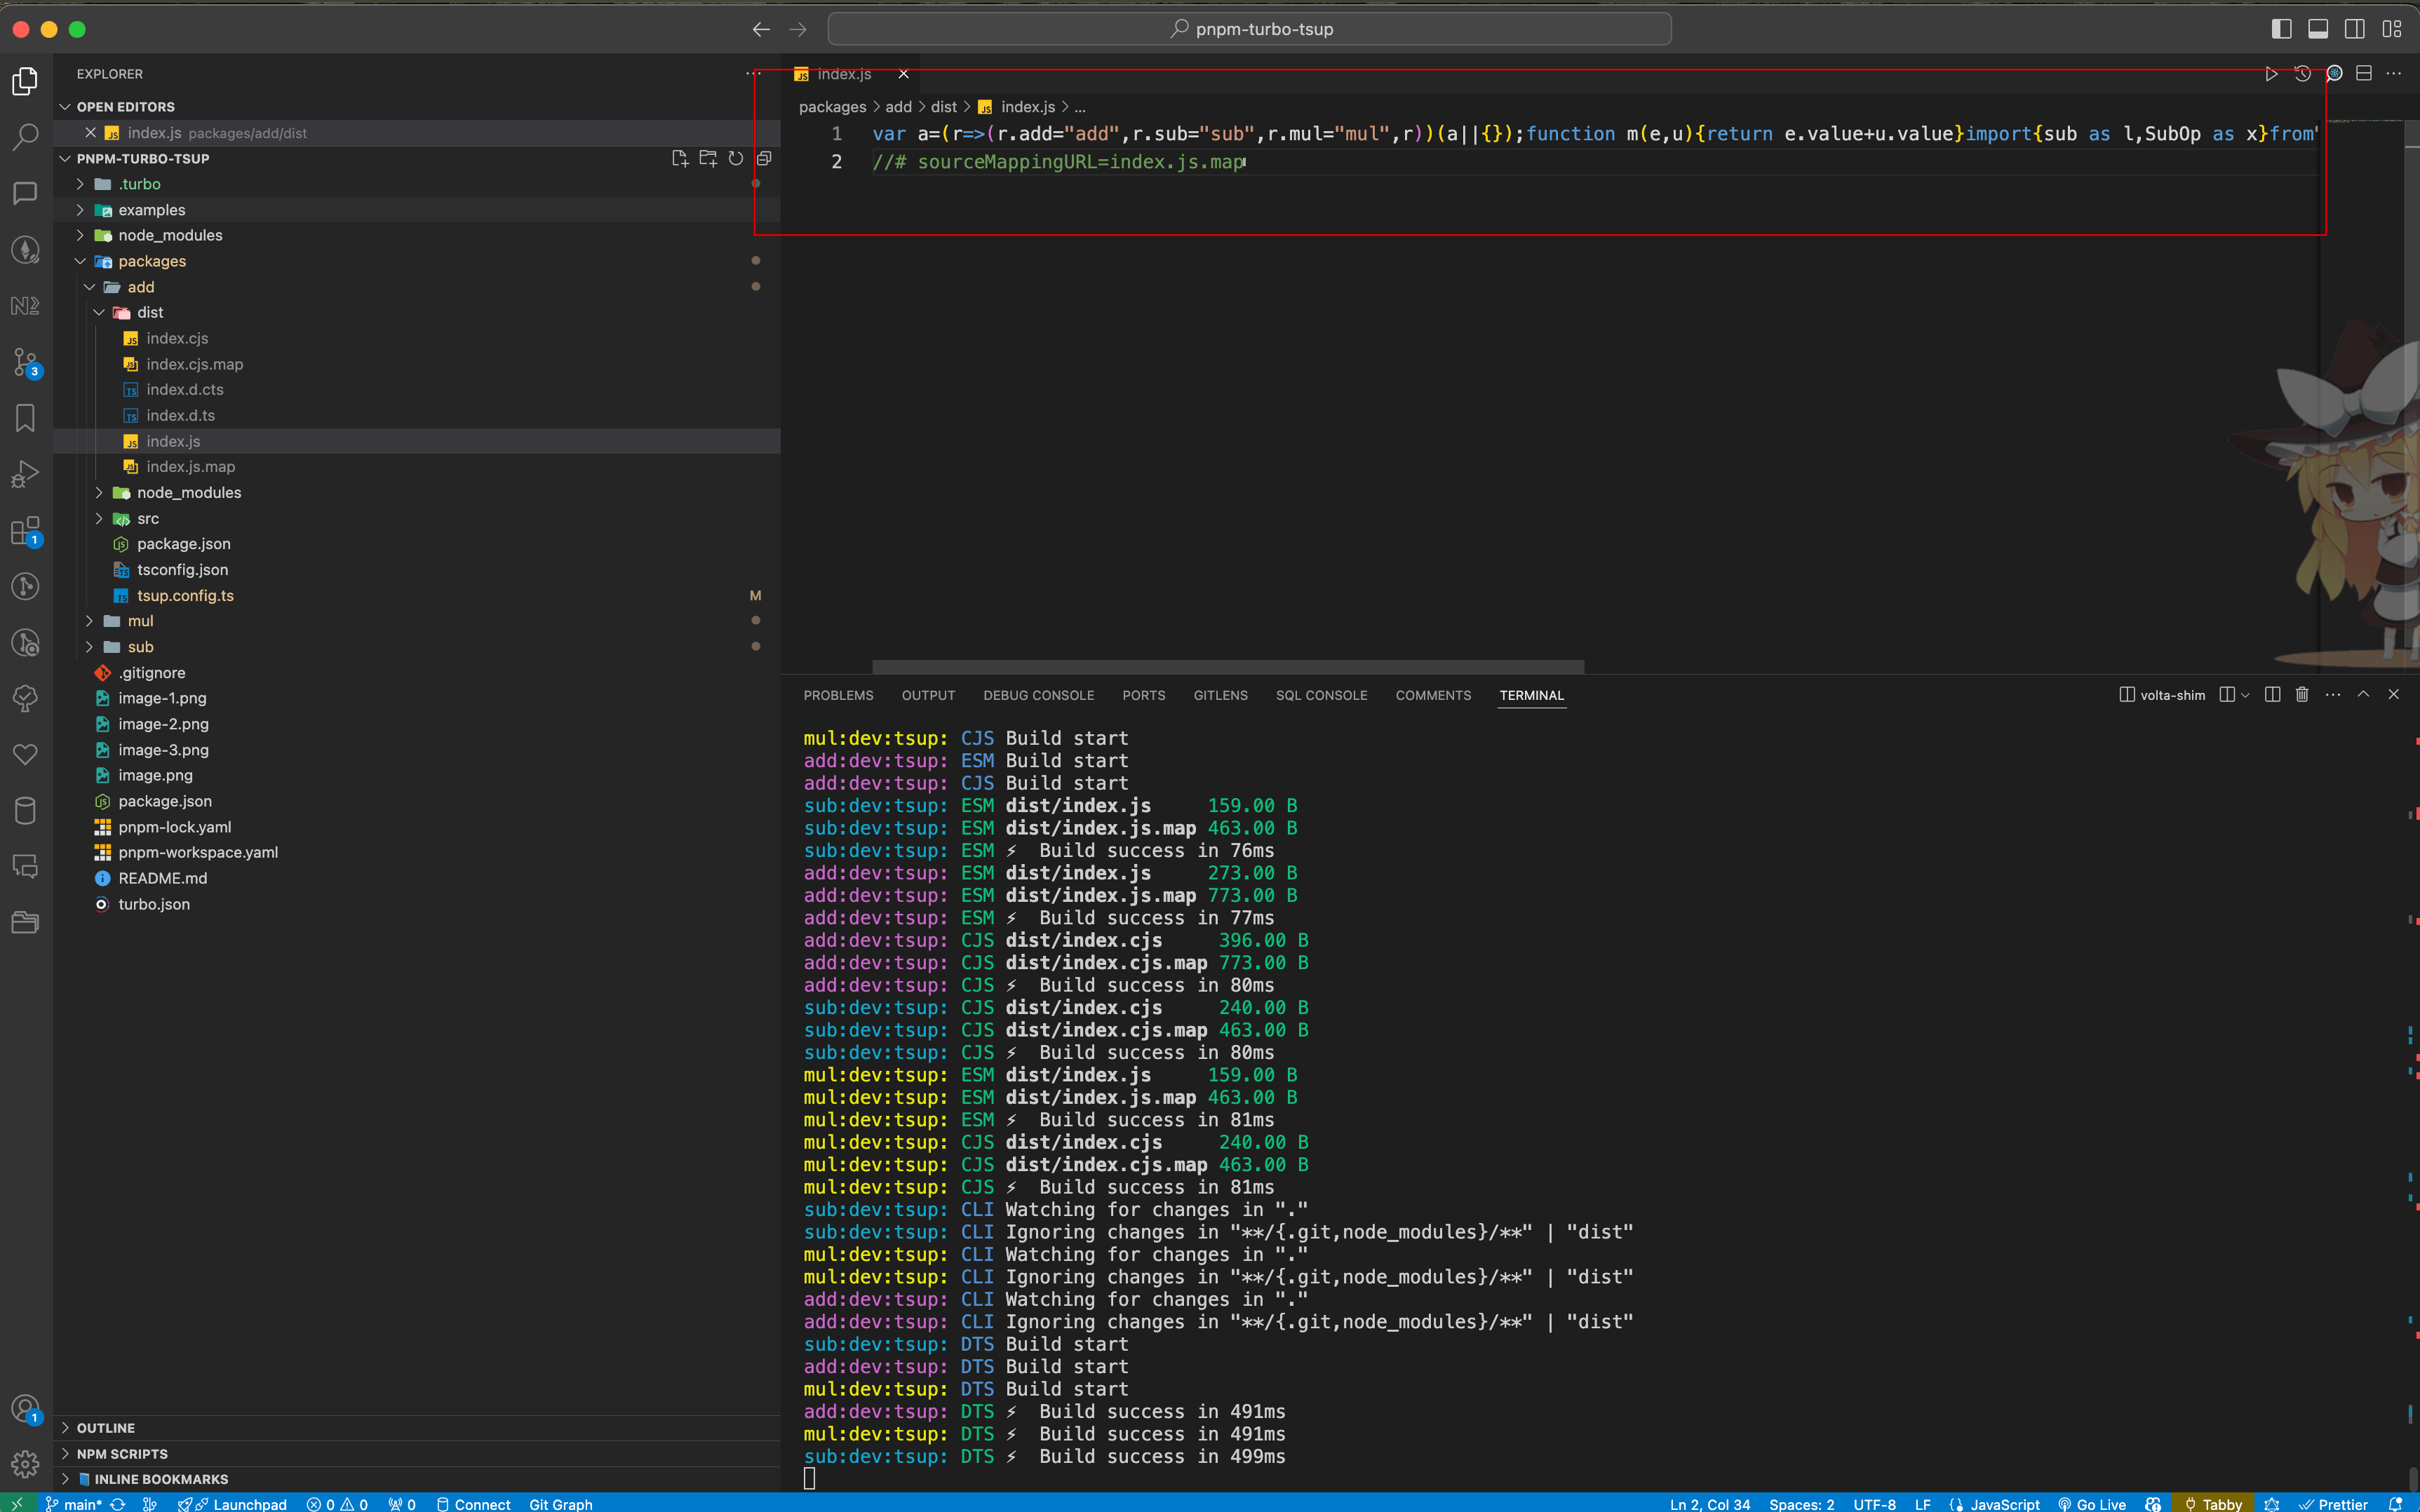2420x1512 pixels.
Task: Click the editor horizontal scrollbar
Action: [x=1228, y=666]
